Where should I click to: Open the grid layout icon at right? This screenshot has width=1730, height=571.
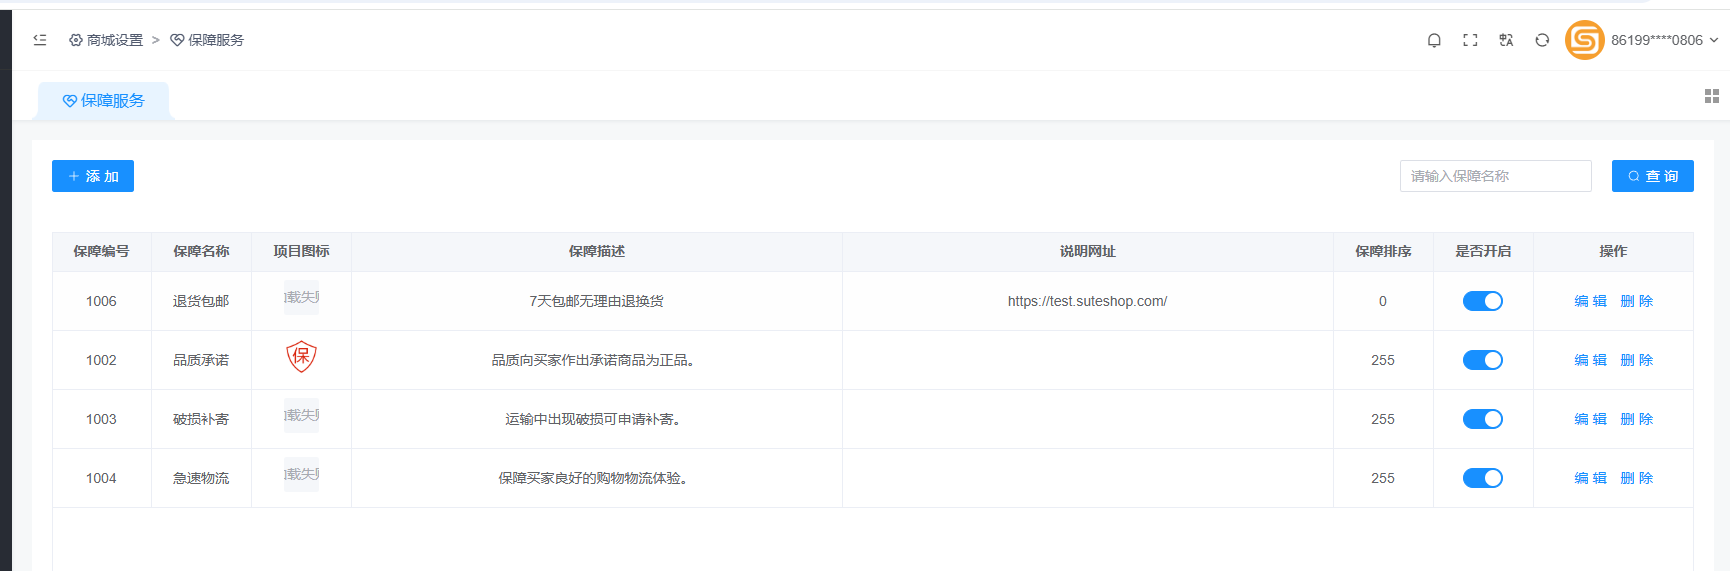click(x=1711, y=96)
